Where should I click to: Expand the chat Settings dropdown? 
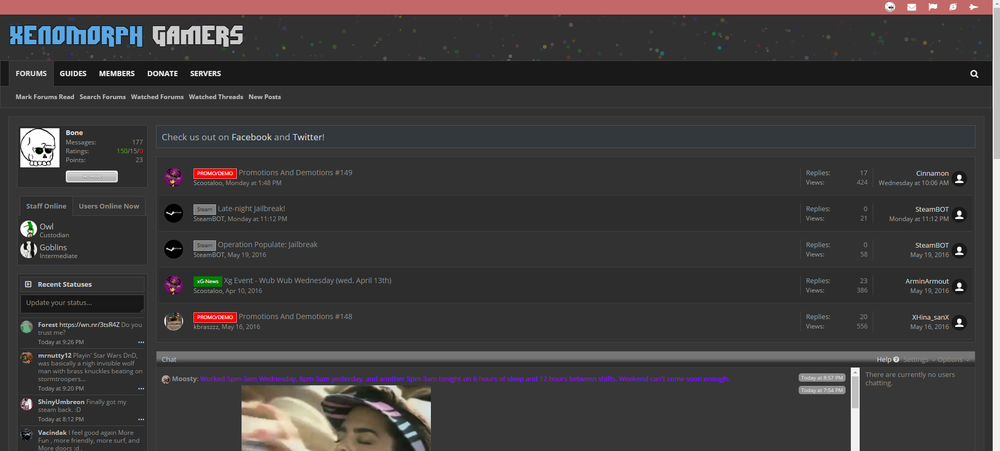(x=918, y=360)
